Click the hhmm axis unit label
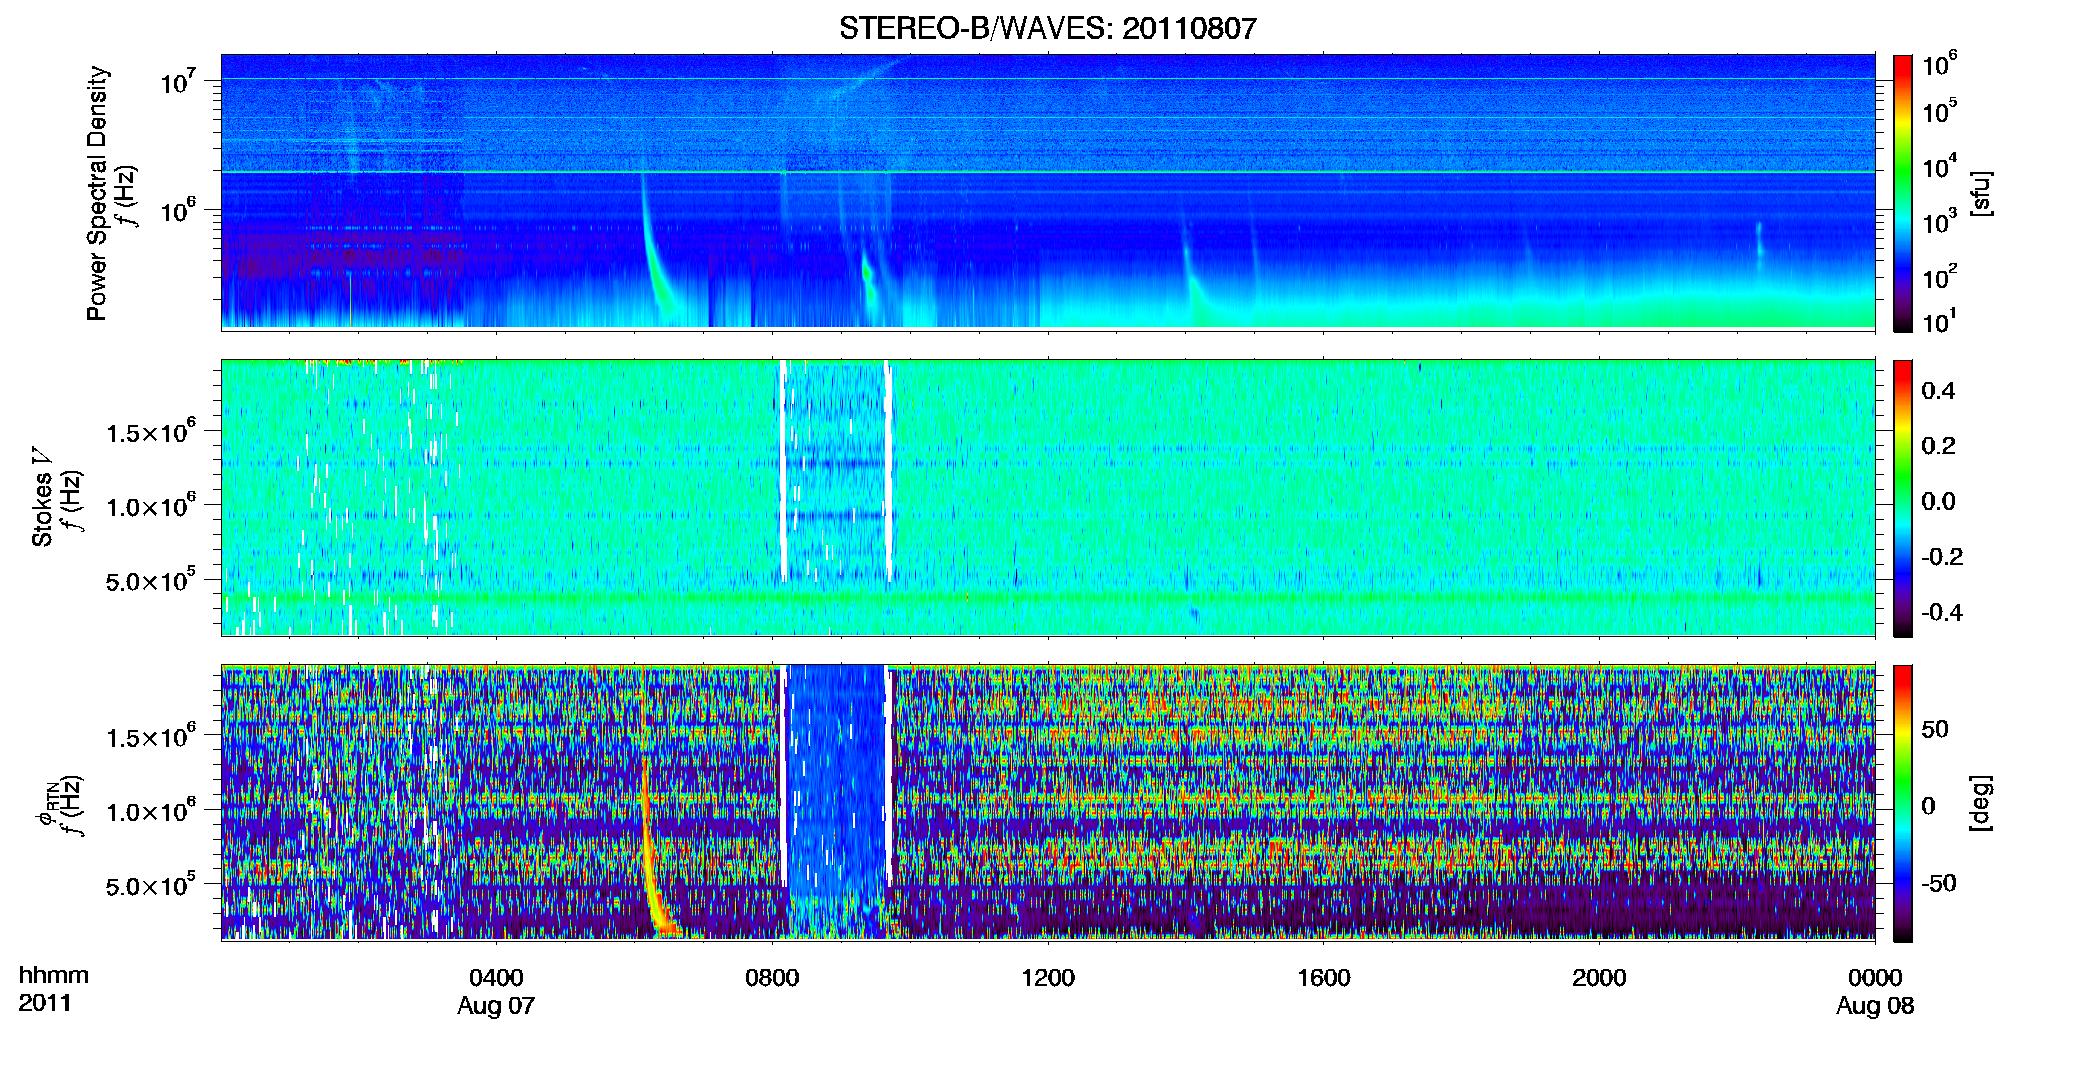The image size is (2096, 1080). coord(54,975)
